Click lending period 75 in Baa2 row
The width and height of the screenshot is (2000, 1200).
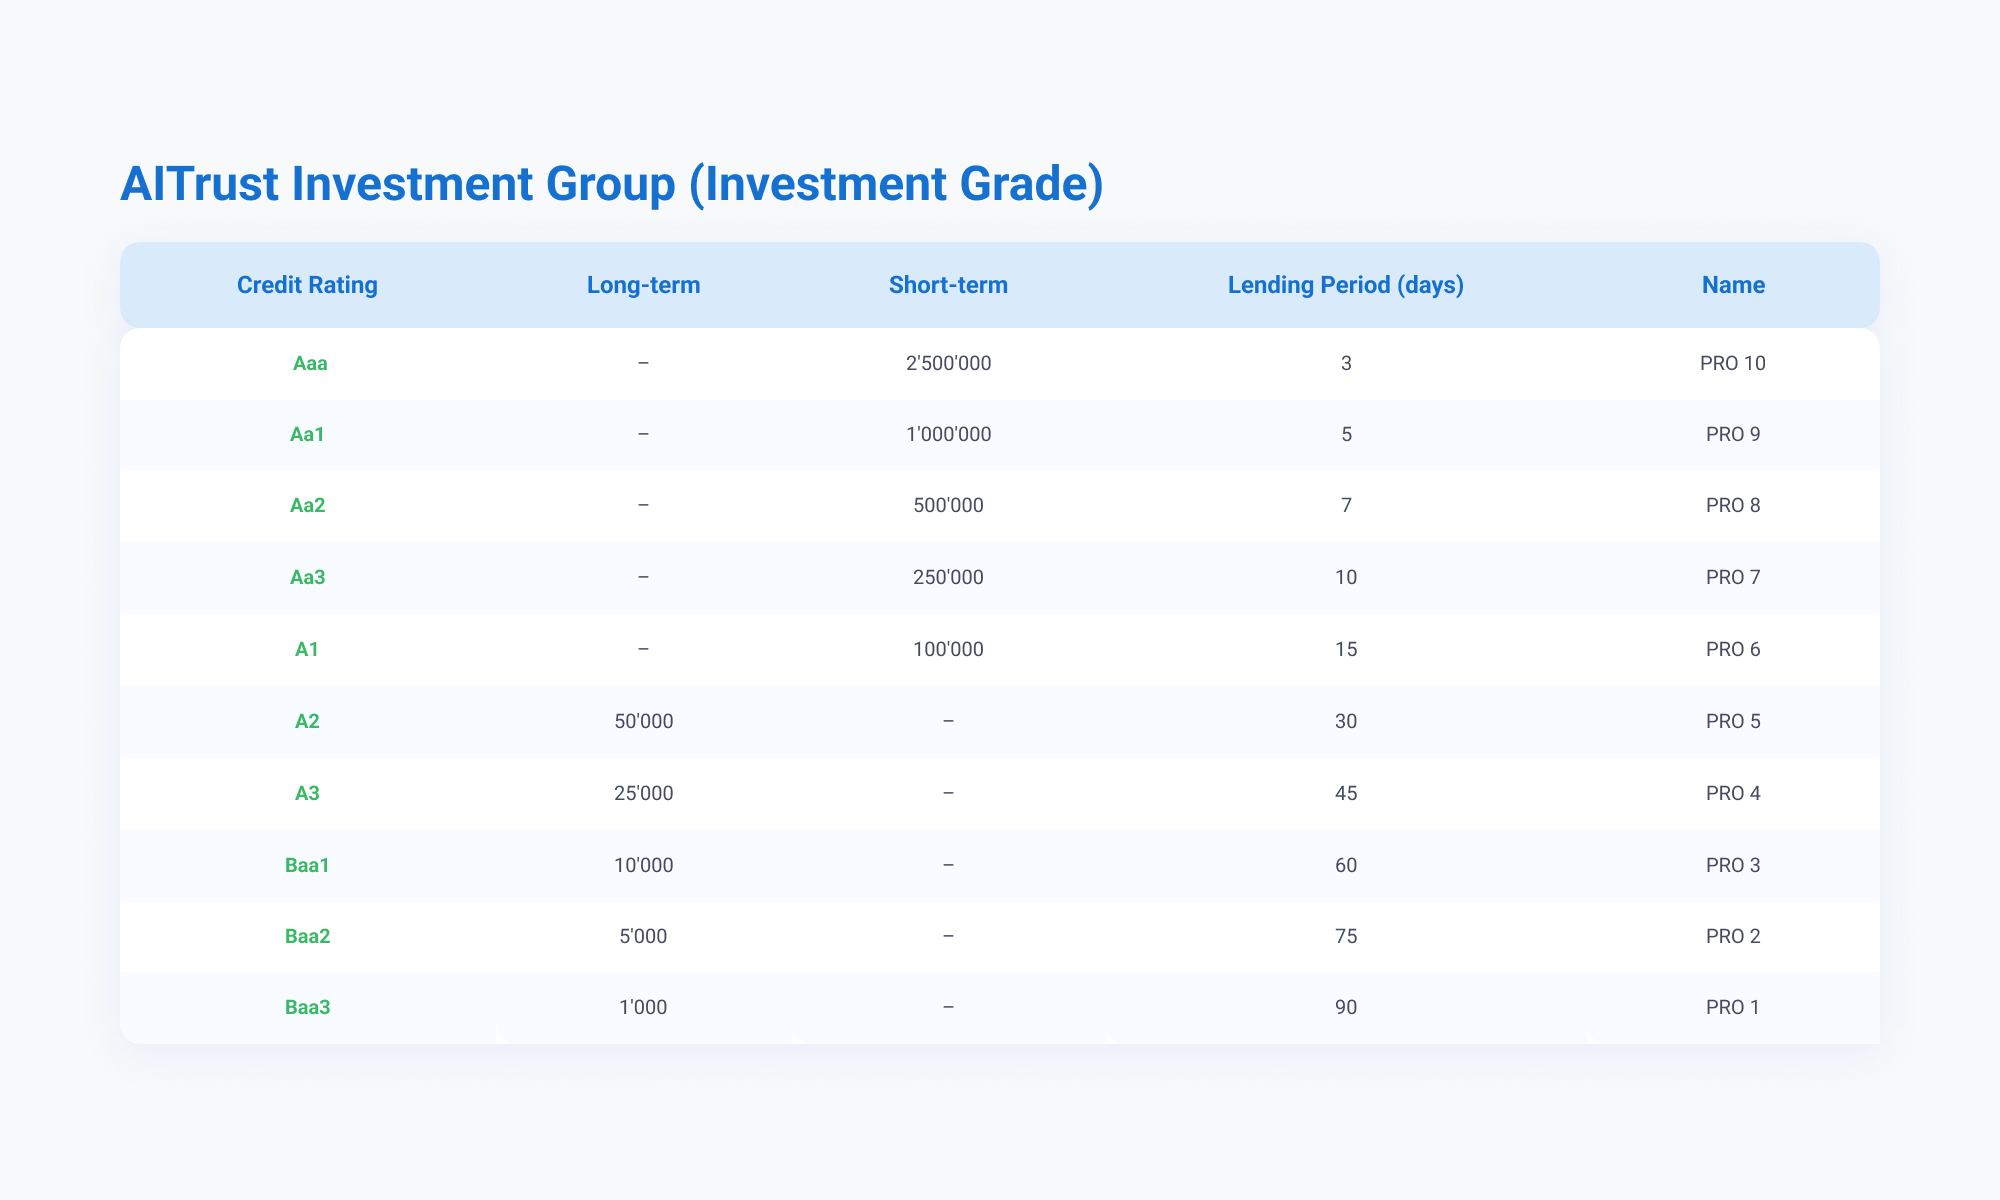[x=1346, y=936]
